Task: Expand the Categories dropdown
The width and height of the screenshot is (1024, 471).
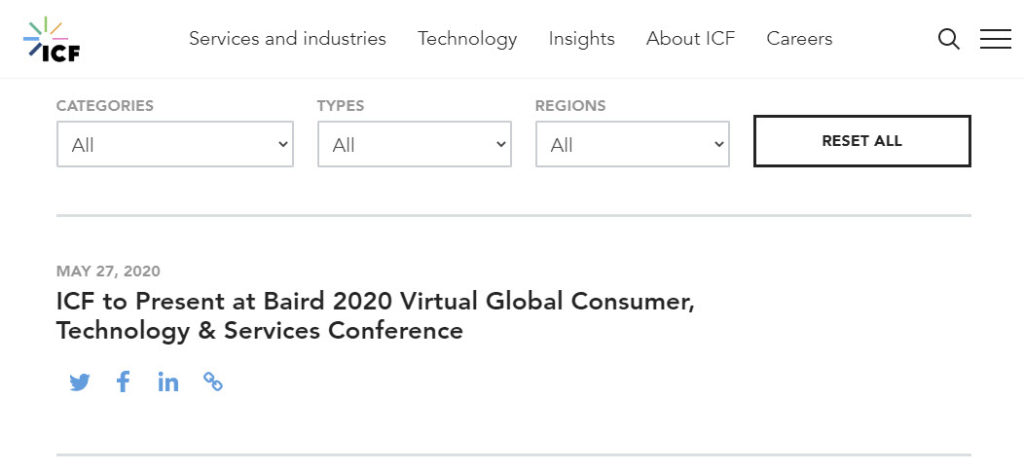Action: (175, 144)
